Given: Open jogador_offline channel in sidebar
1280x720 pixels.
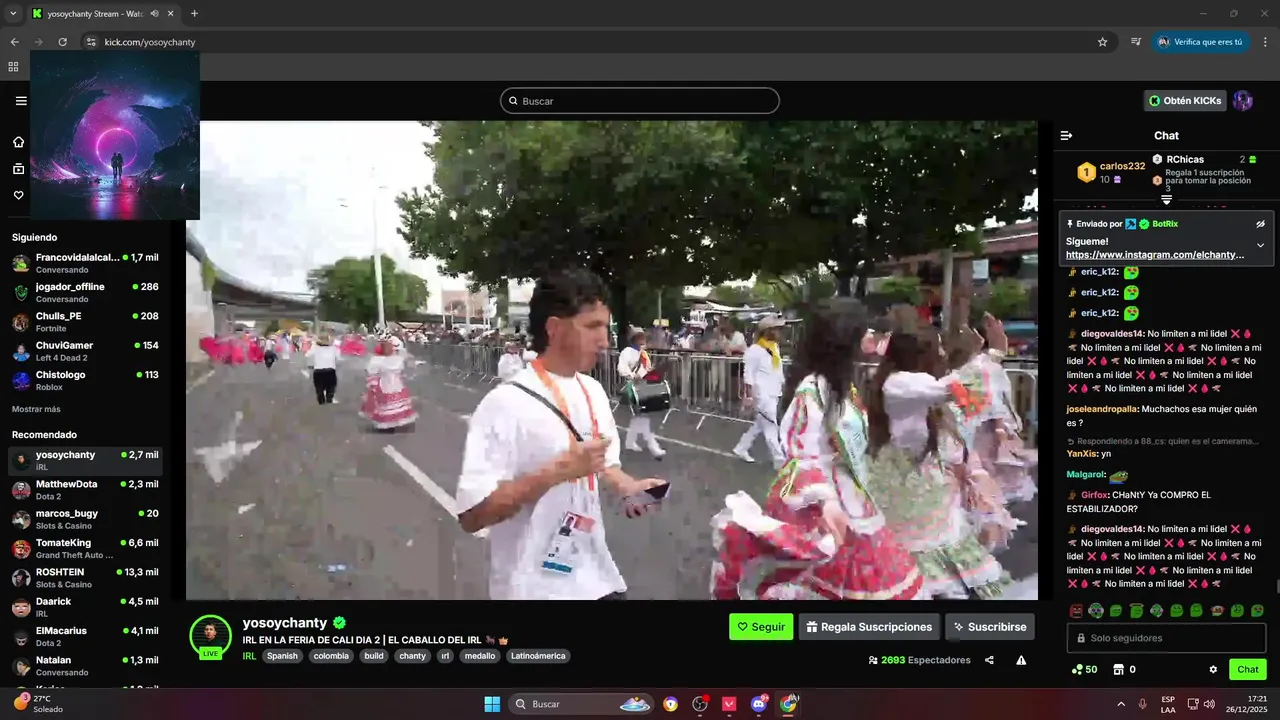Looking at the screenshot, I should coord(85,292).
